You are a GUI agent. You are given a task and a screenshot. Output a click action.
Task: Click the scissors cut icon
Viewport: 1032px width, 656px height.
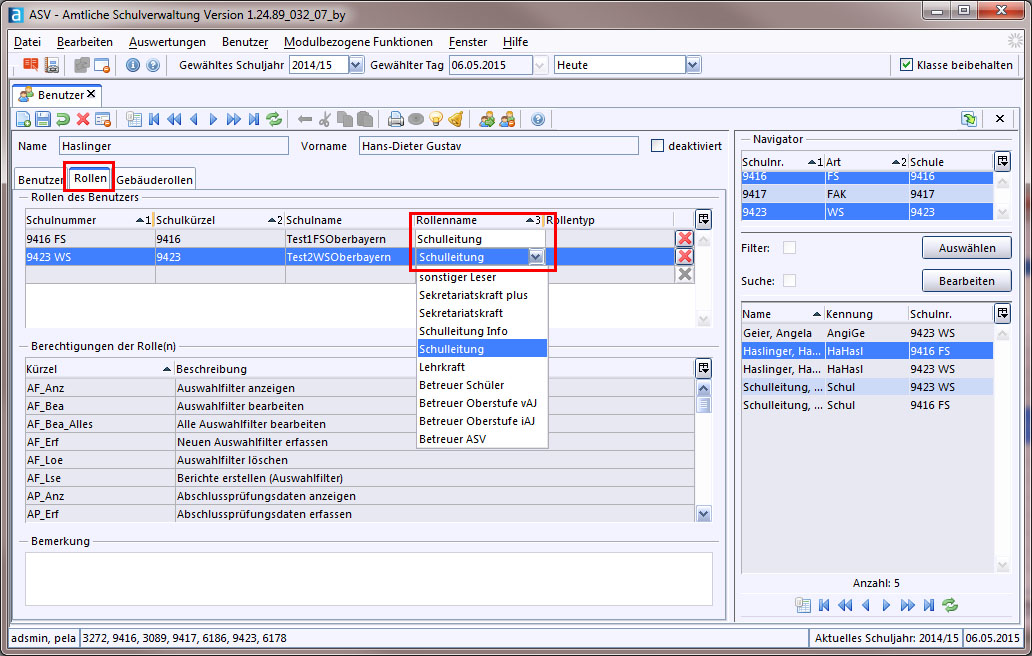coord(324,119)
